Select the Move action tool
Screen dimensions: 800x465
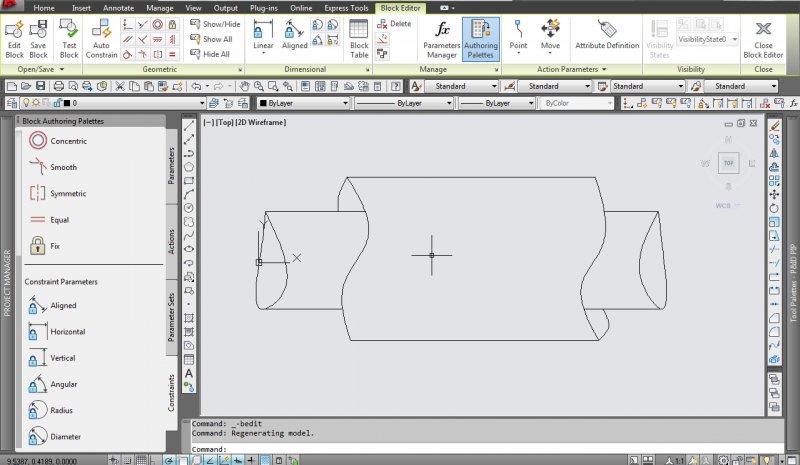(550, 37)
